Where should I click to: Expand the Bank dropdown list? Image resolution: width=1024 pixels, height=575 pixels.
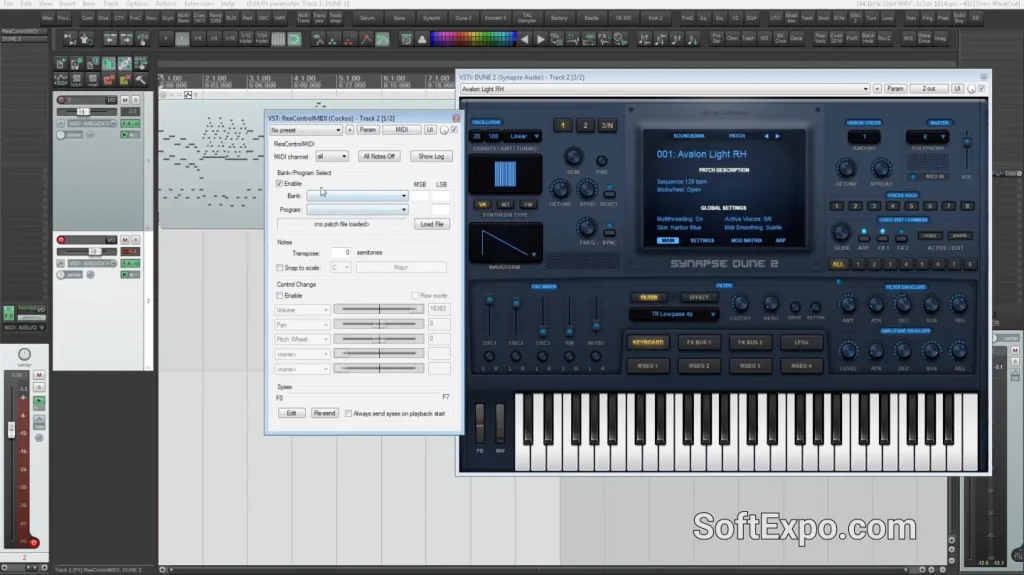click(x=358, y=196)
